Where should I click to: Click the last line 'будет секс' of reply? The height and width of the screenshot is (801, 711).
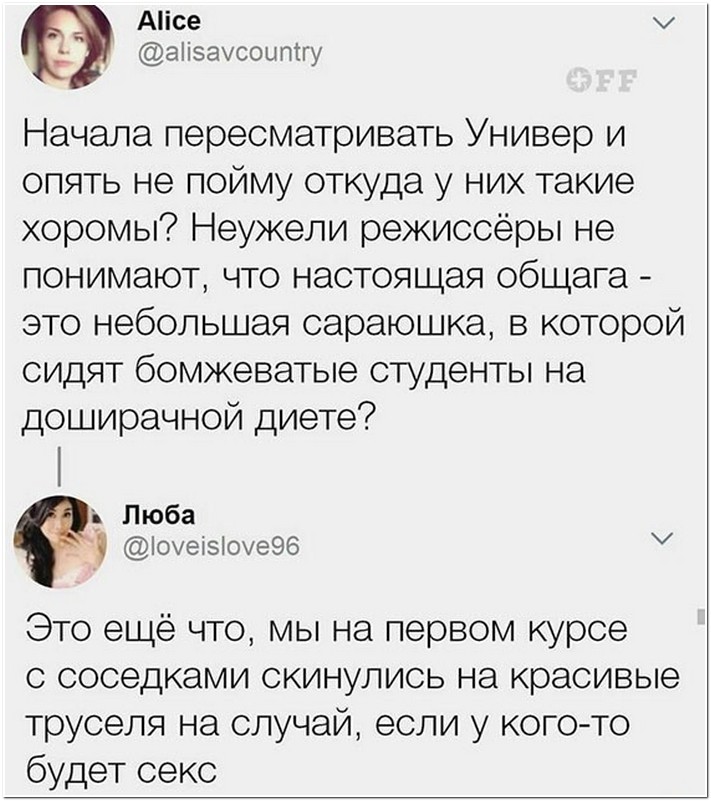(121, 770)
